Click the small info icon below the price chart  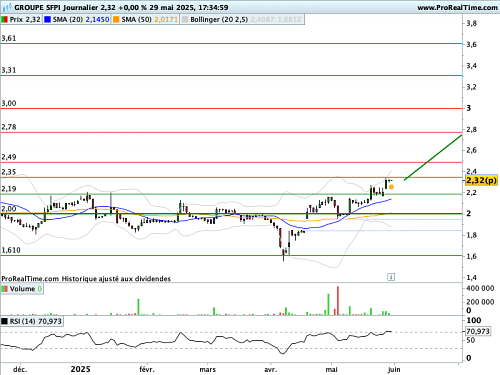pos(391,277)
